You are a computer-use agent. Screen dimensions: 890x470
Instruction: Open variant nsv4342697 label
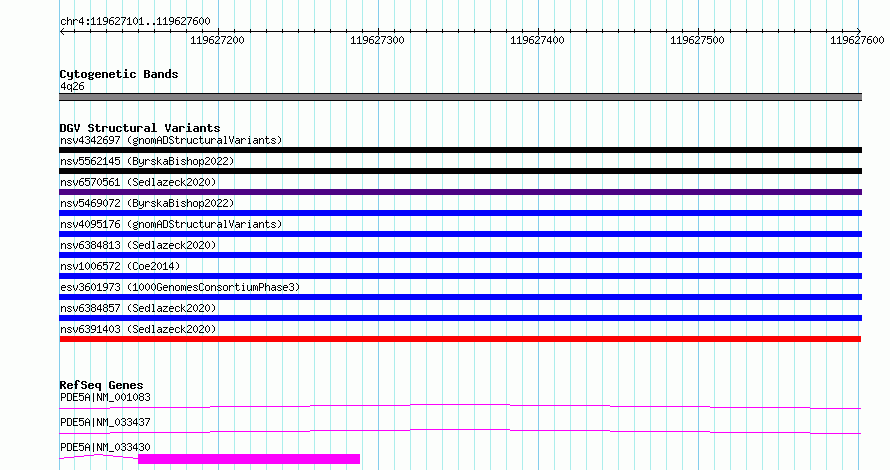171,140
